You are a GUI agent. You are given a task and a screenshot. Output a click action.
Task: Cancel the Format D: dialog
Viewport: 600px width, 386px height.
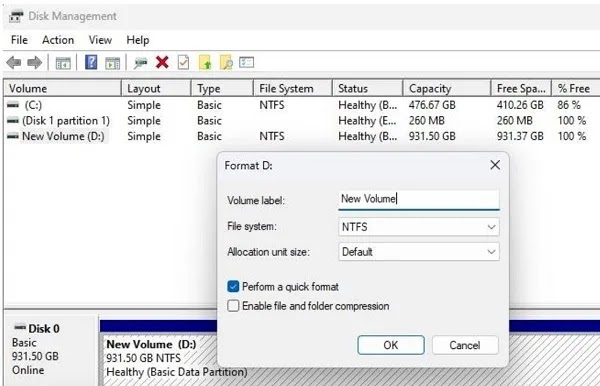(465, 345)
